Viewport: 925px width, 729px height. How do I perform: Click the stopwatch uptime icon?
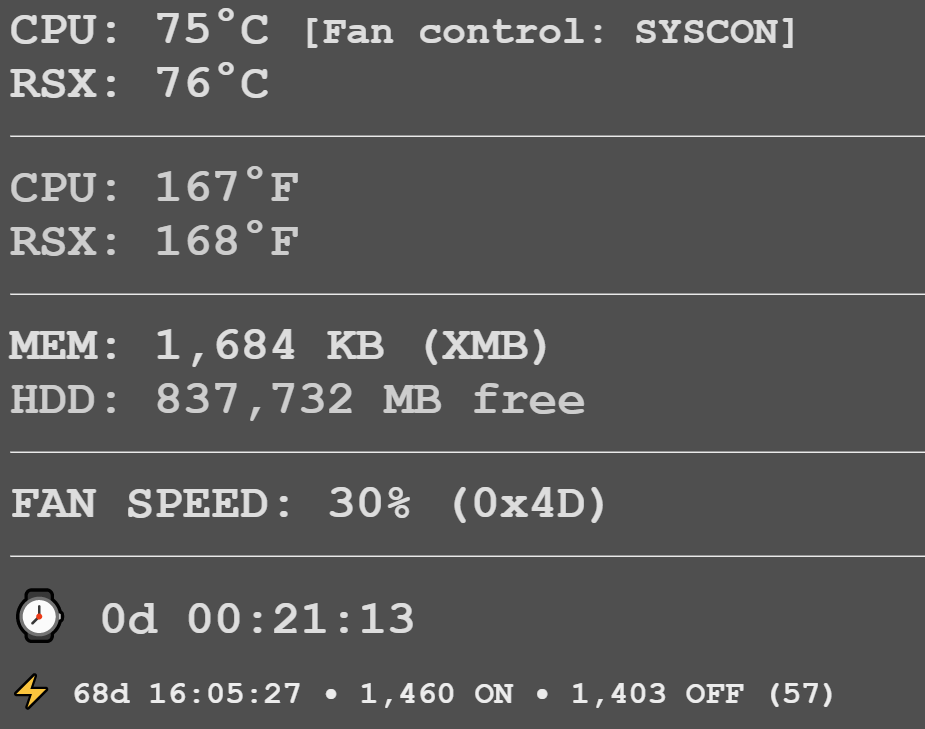coord(40,616)
